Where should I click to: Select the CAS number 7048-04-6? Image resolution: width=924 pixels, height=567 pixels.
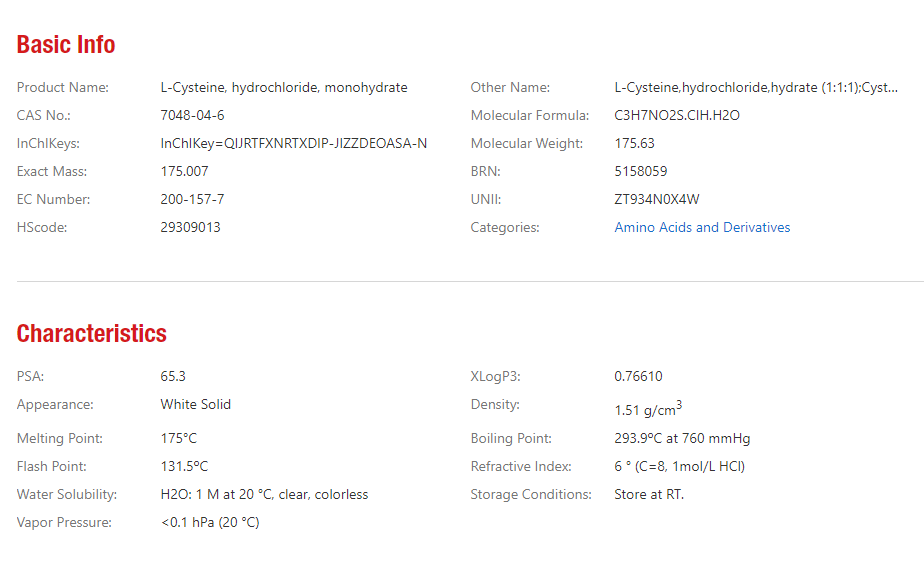pos(192,116)
